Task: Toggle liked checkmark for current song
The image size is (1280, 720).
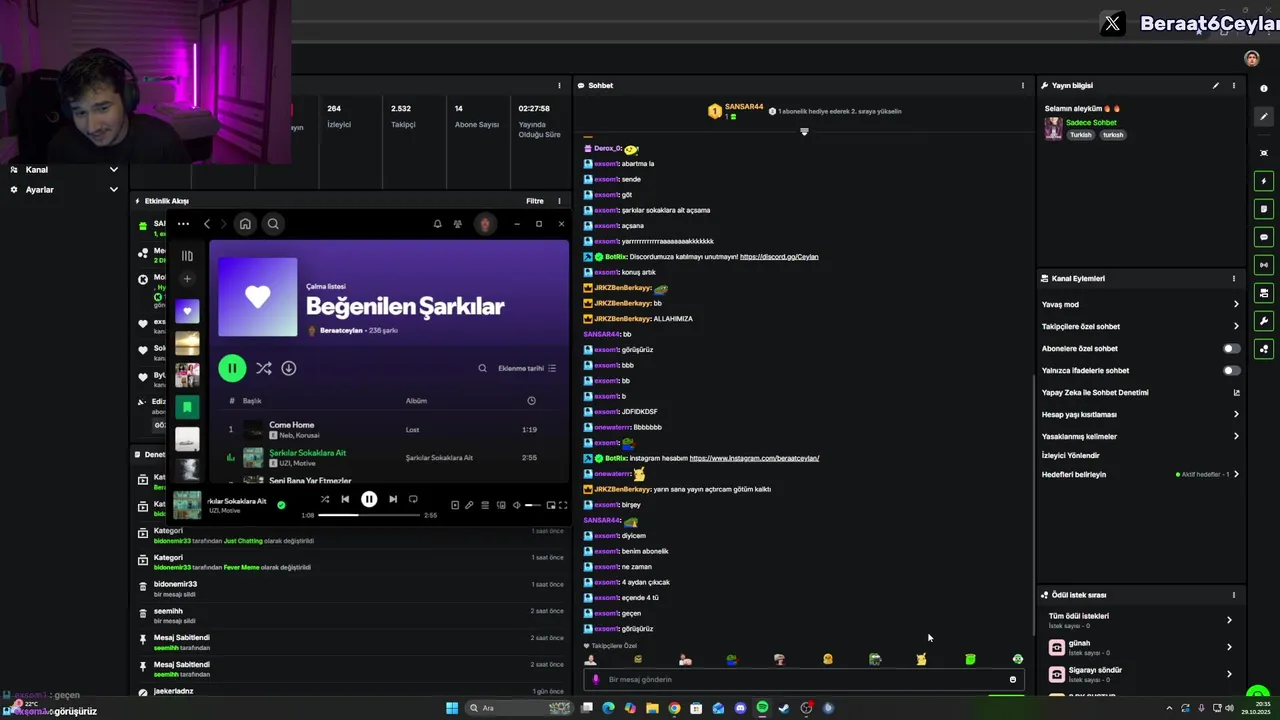Action: [281, 505]
